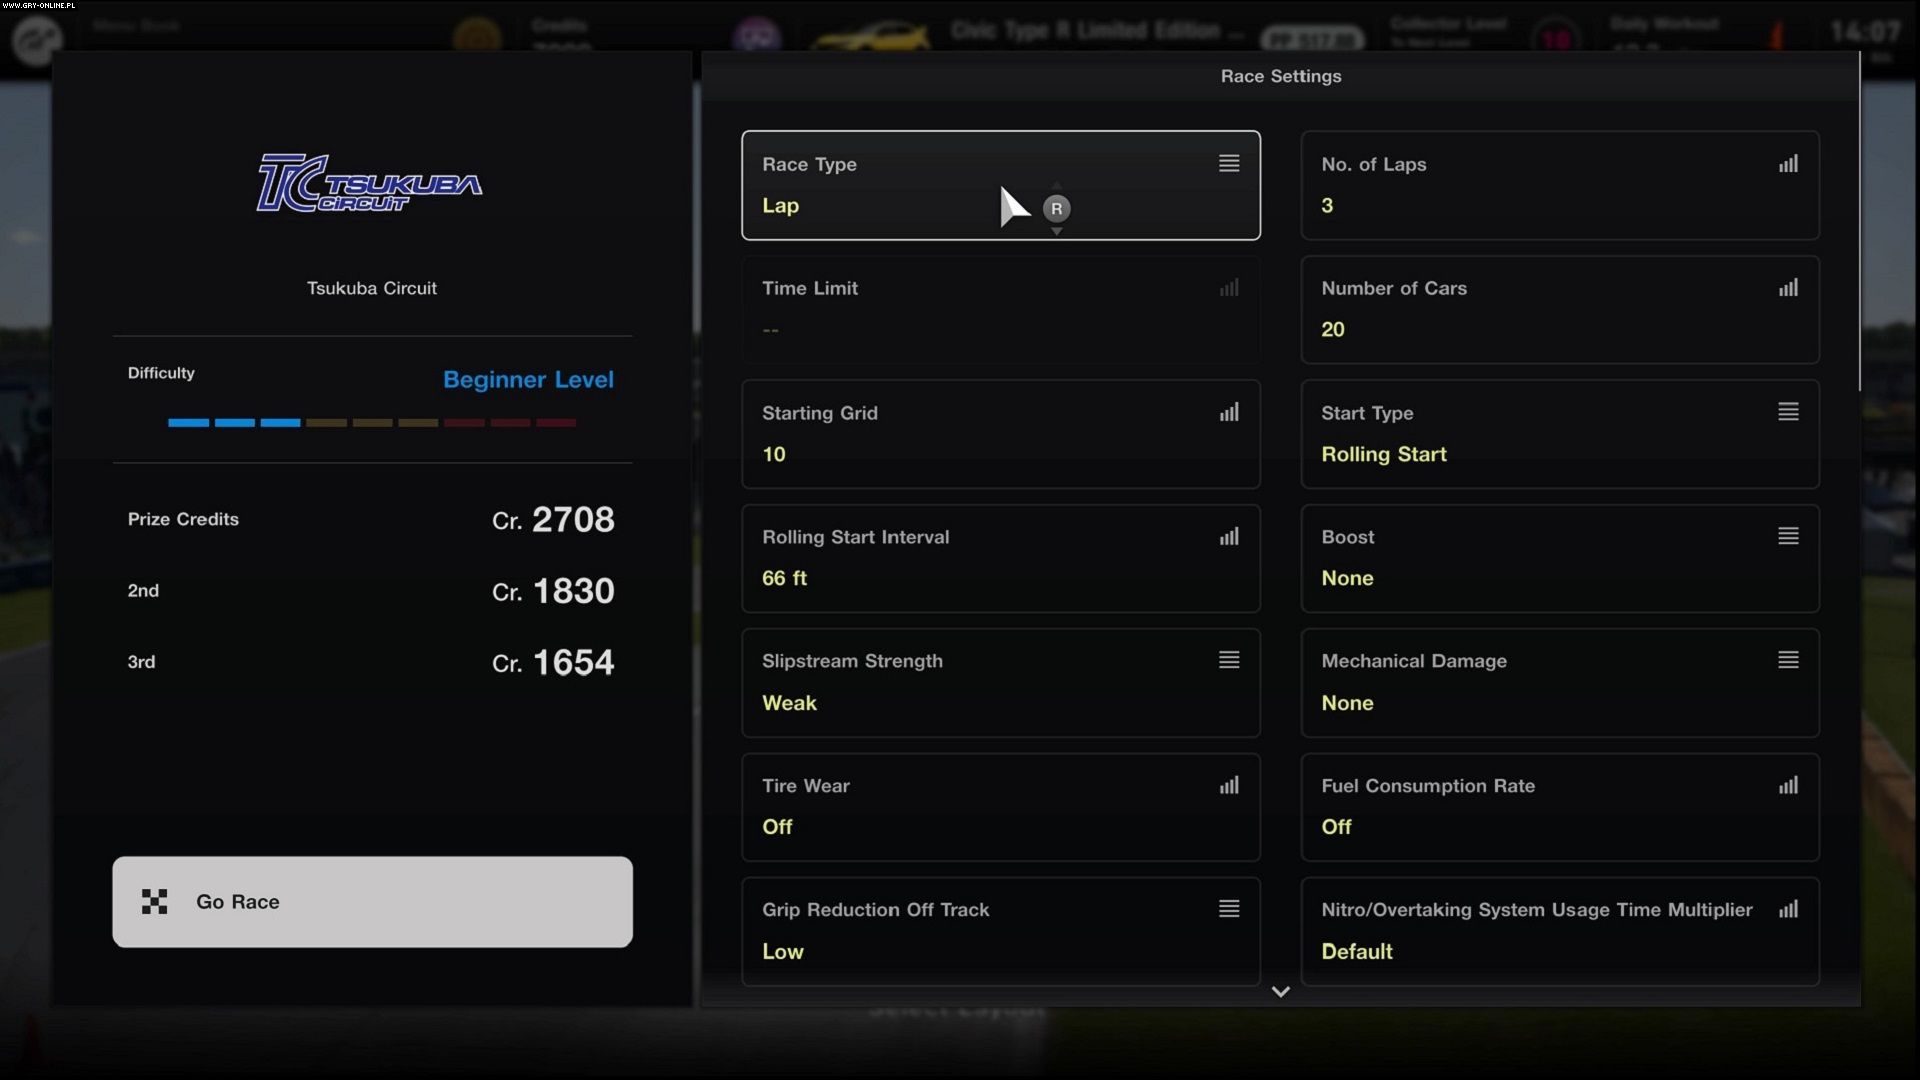
Task: Select the Nitro/Overtaking System Usage Time Multiplier
Action: [x=1560, y=931]
